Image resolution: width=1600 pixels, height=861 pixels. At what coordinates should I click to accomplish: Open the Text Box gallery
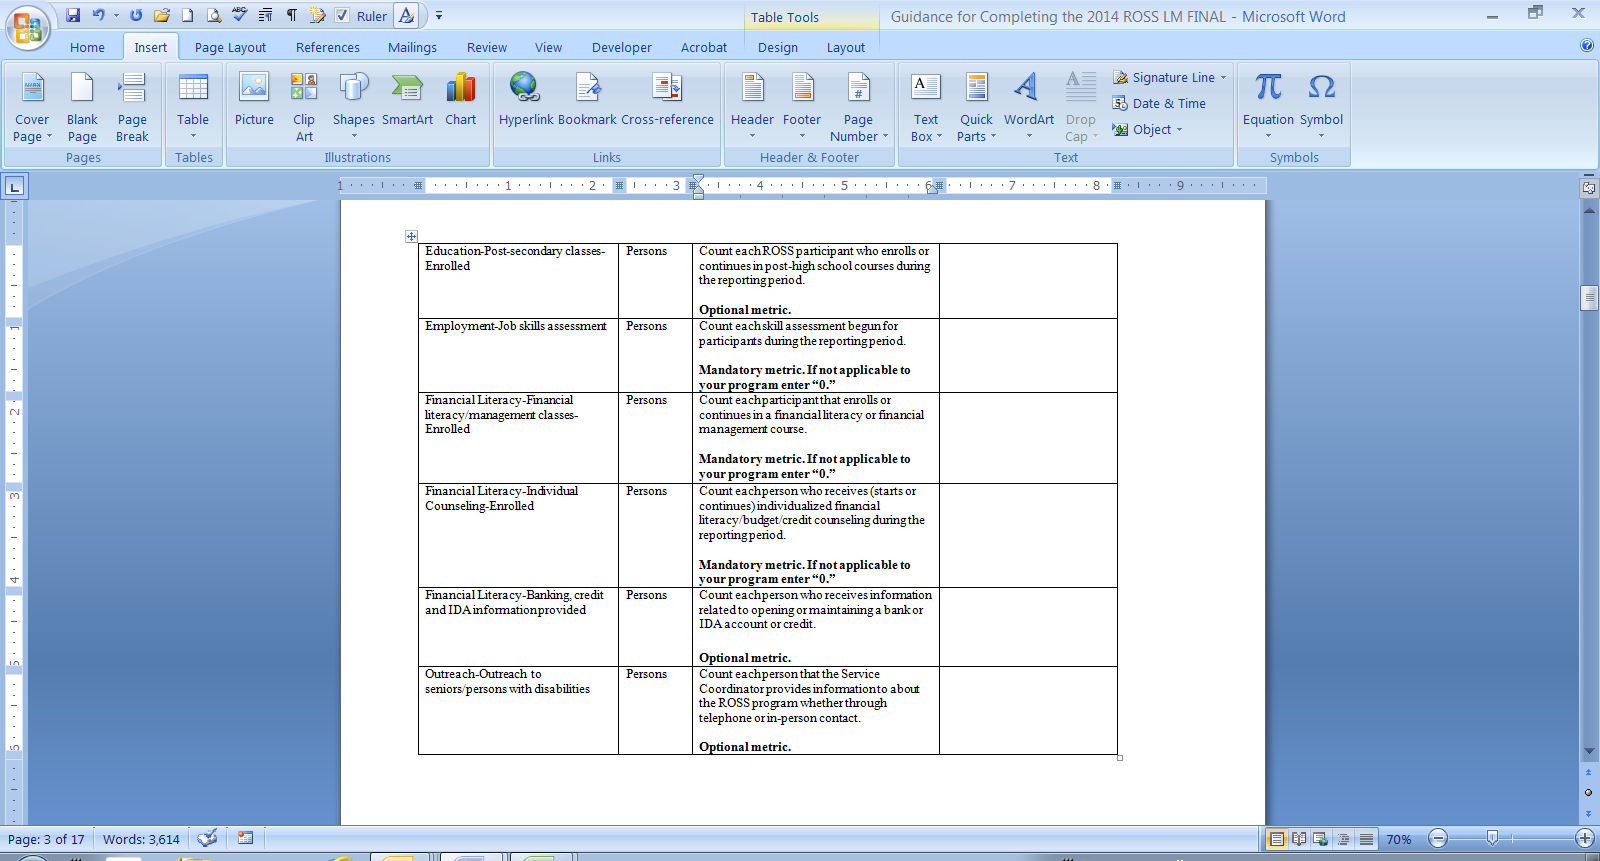(926, 107)
